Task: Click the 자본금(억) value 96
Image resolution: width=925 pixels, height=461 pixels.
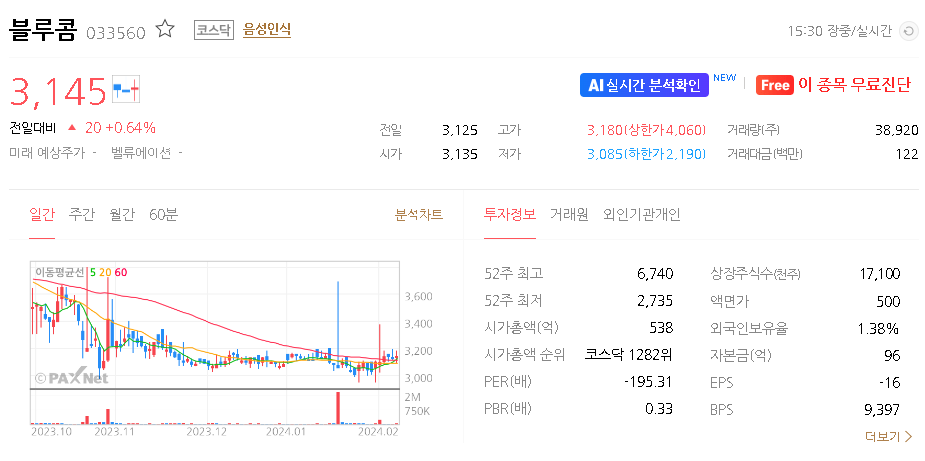Action: [893, 355]
